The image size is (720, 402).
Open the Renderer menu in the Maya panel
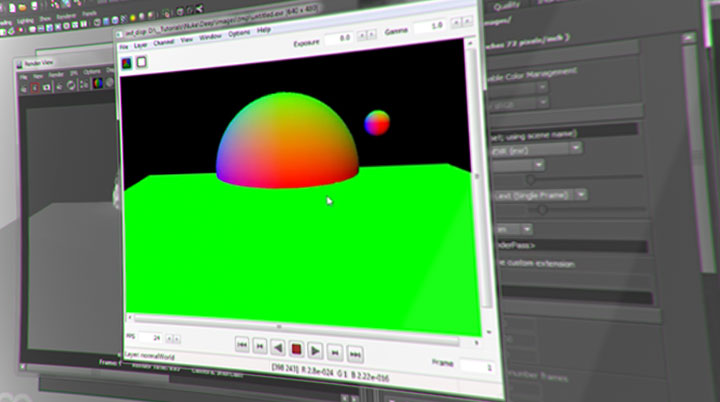[x=66, y=17]
